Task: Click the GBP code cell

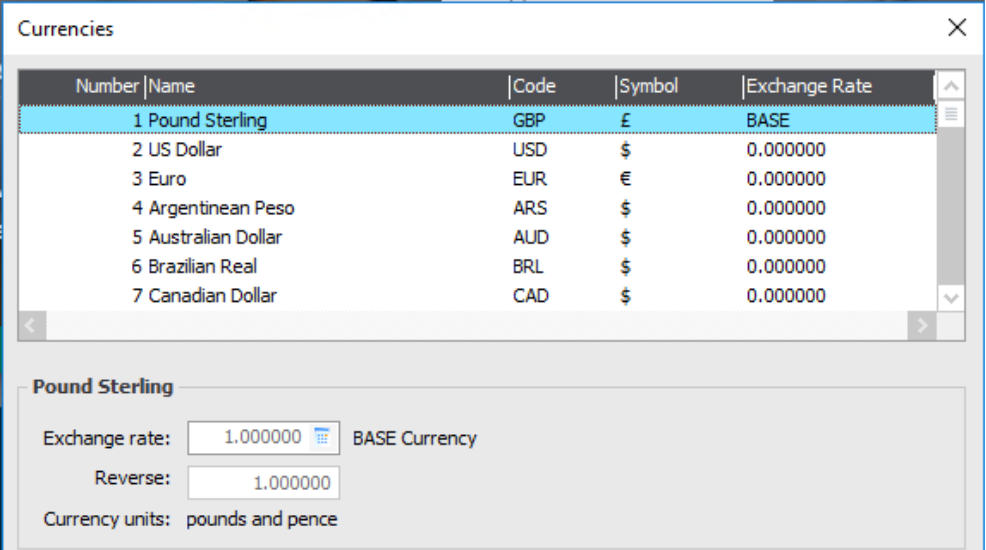Action: [x=529, y=120]
